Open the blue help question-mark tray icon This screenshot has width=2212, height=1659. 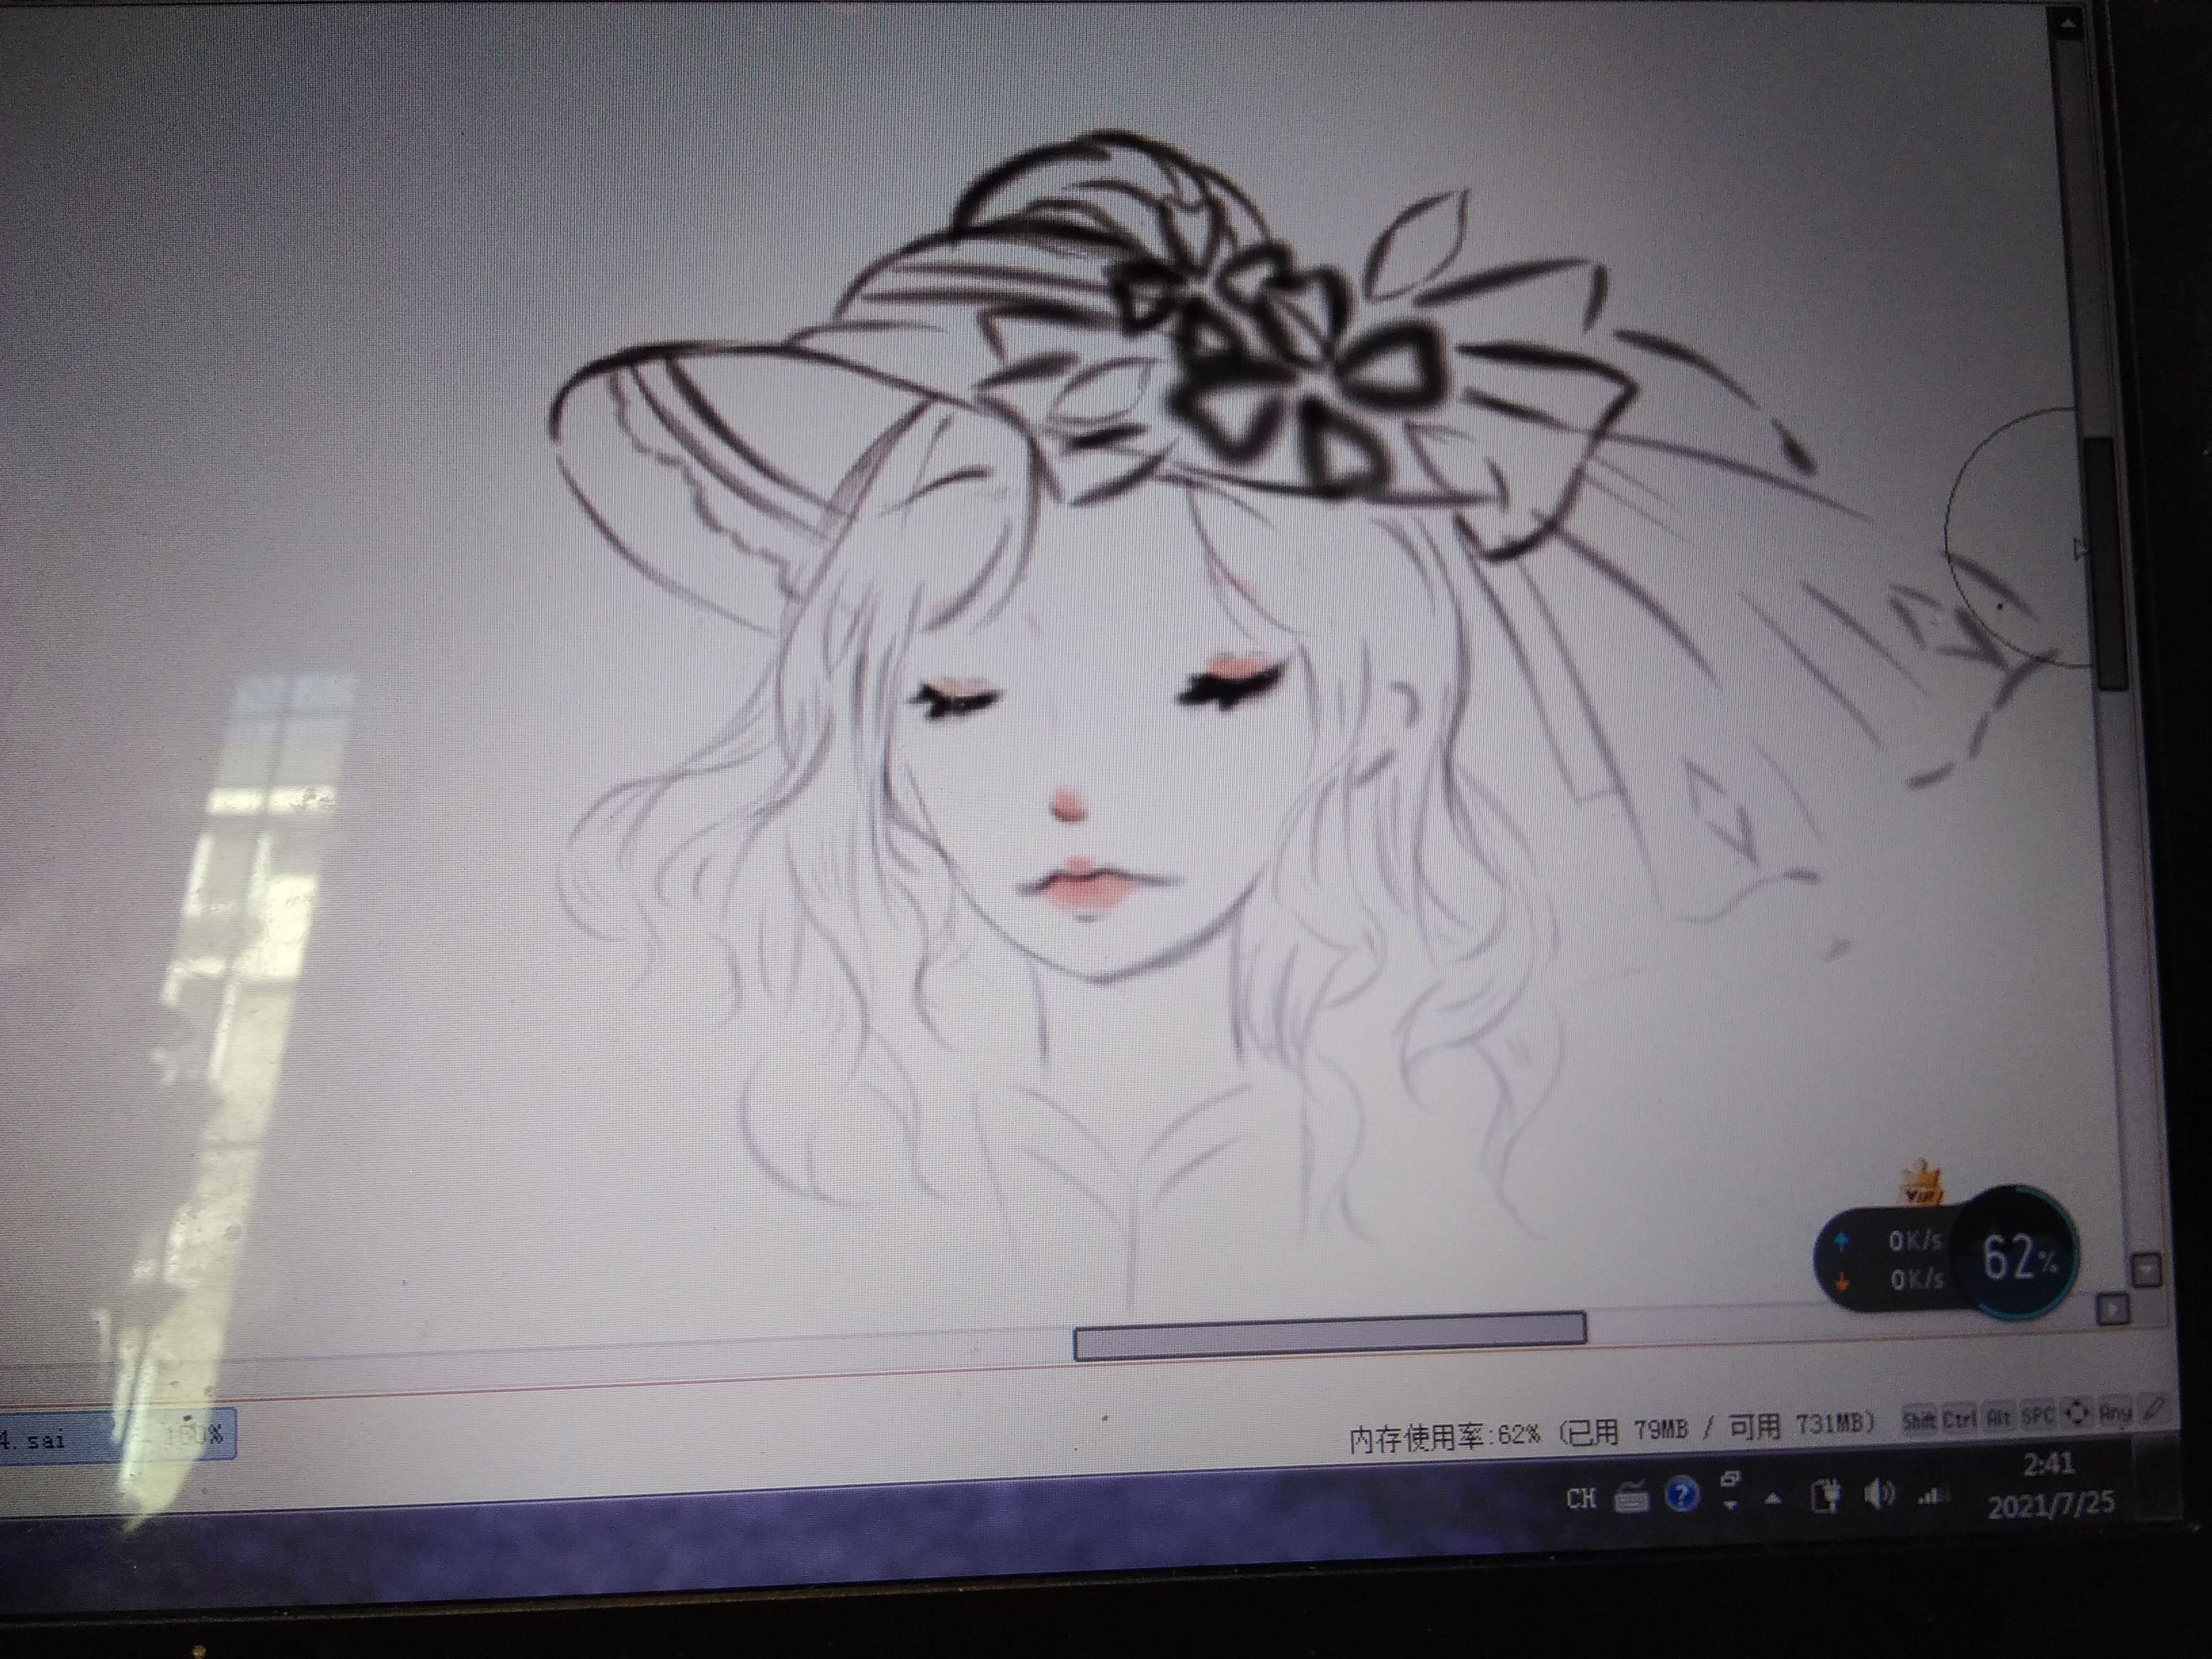point(1682,1495)
